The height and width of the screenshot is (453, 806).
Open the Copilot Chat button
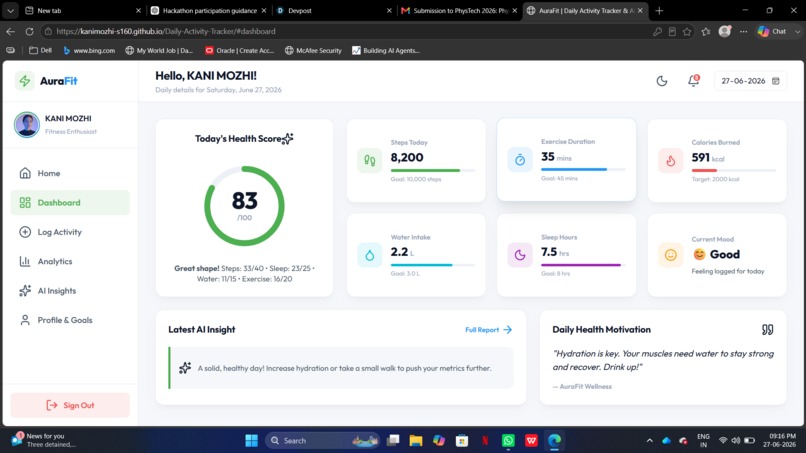point(772,31)
